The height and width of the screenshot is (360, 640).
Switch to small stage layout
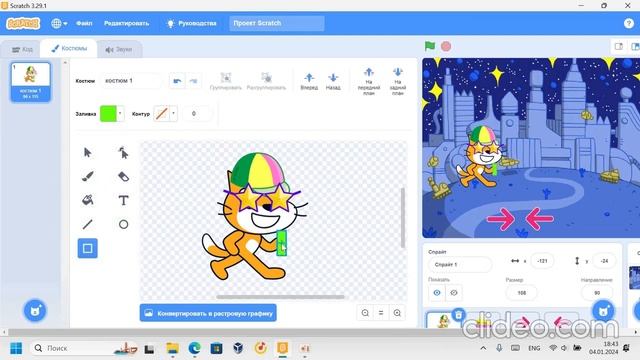(x=619, y=47)
